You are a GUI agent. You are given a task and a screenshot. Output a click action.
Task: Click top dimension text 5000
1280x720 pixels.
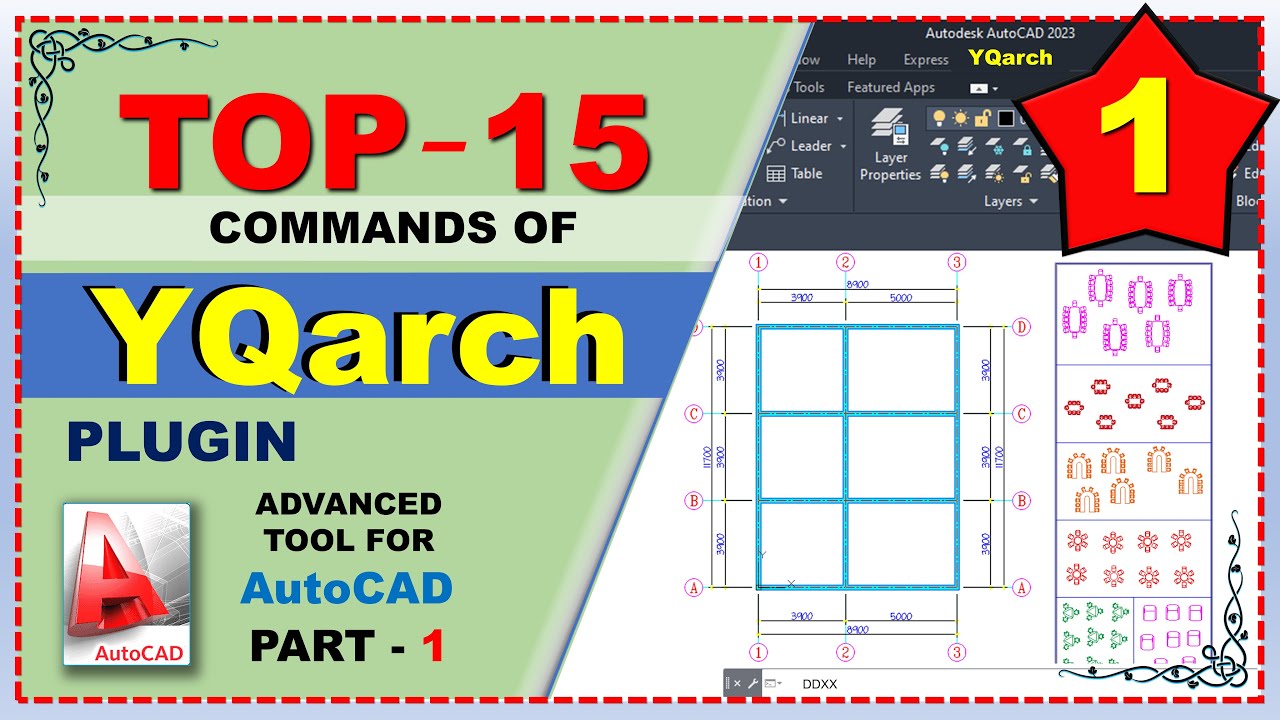coord(900,298)
